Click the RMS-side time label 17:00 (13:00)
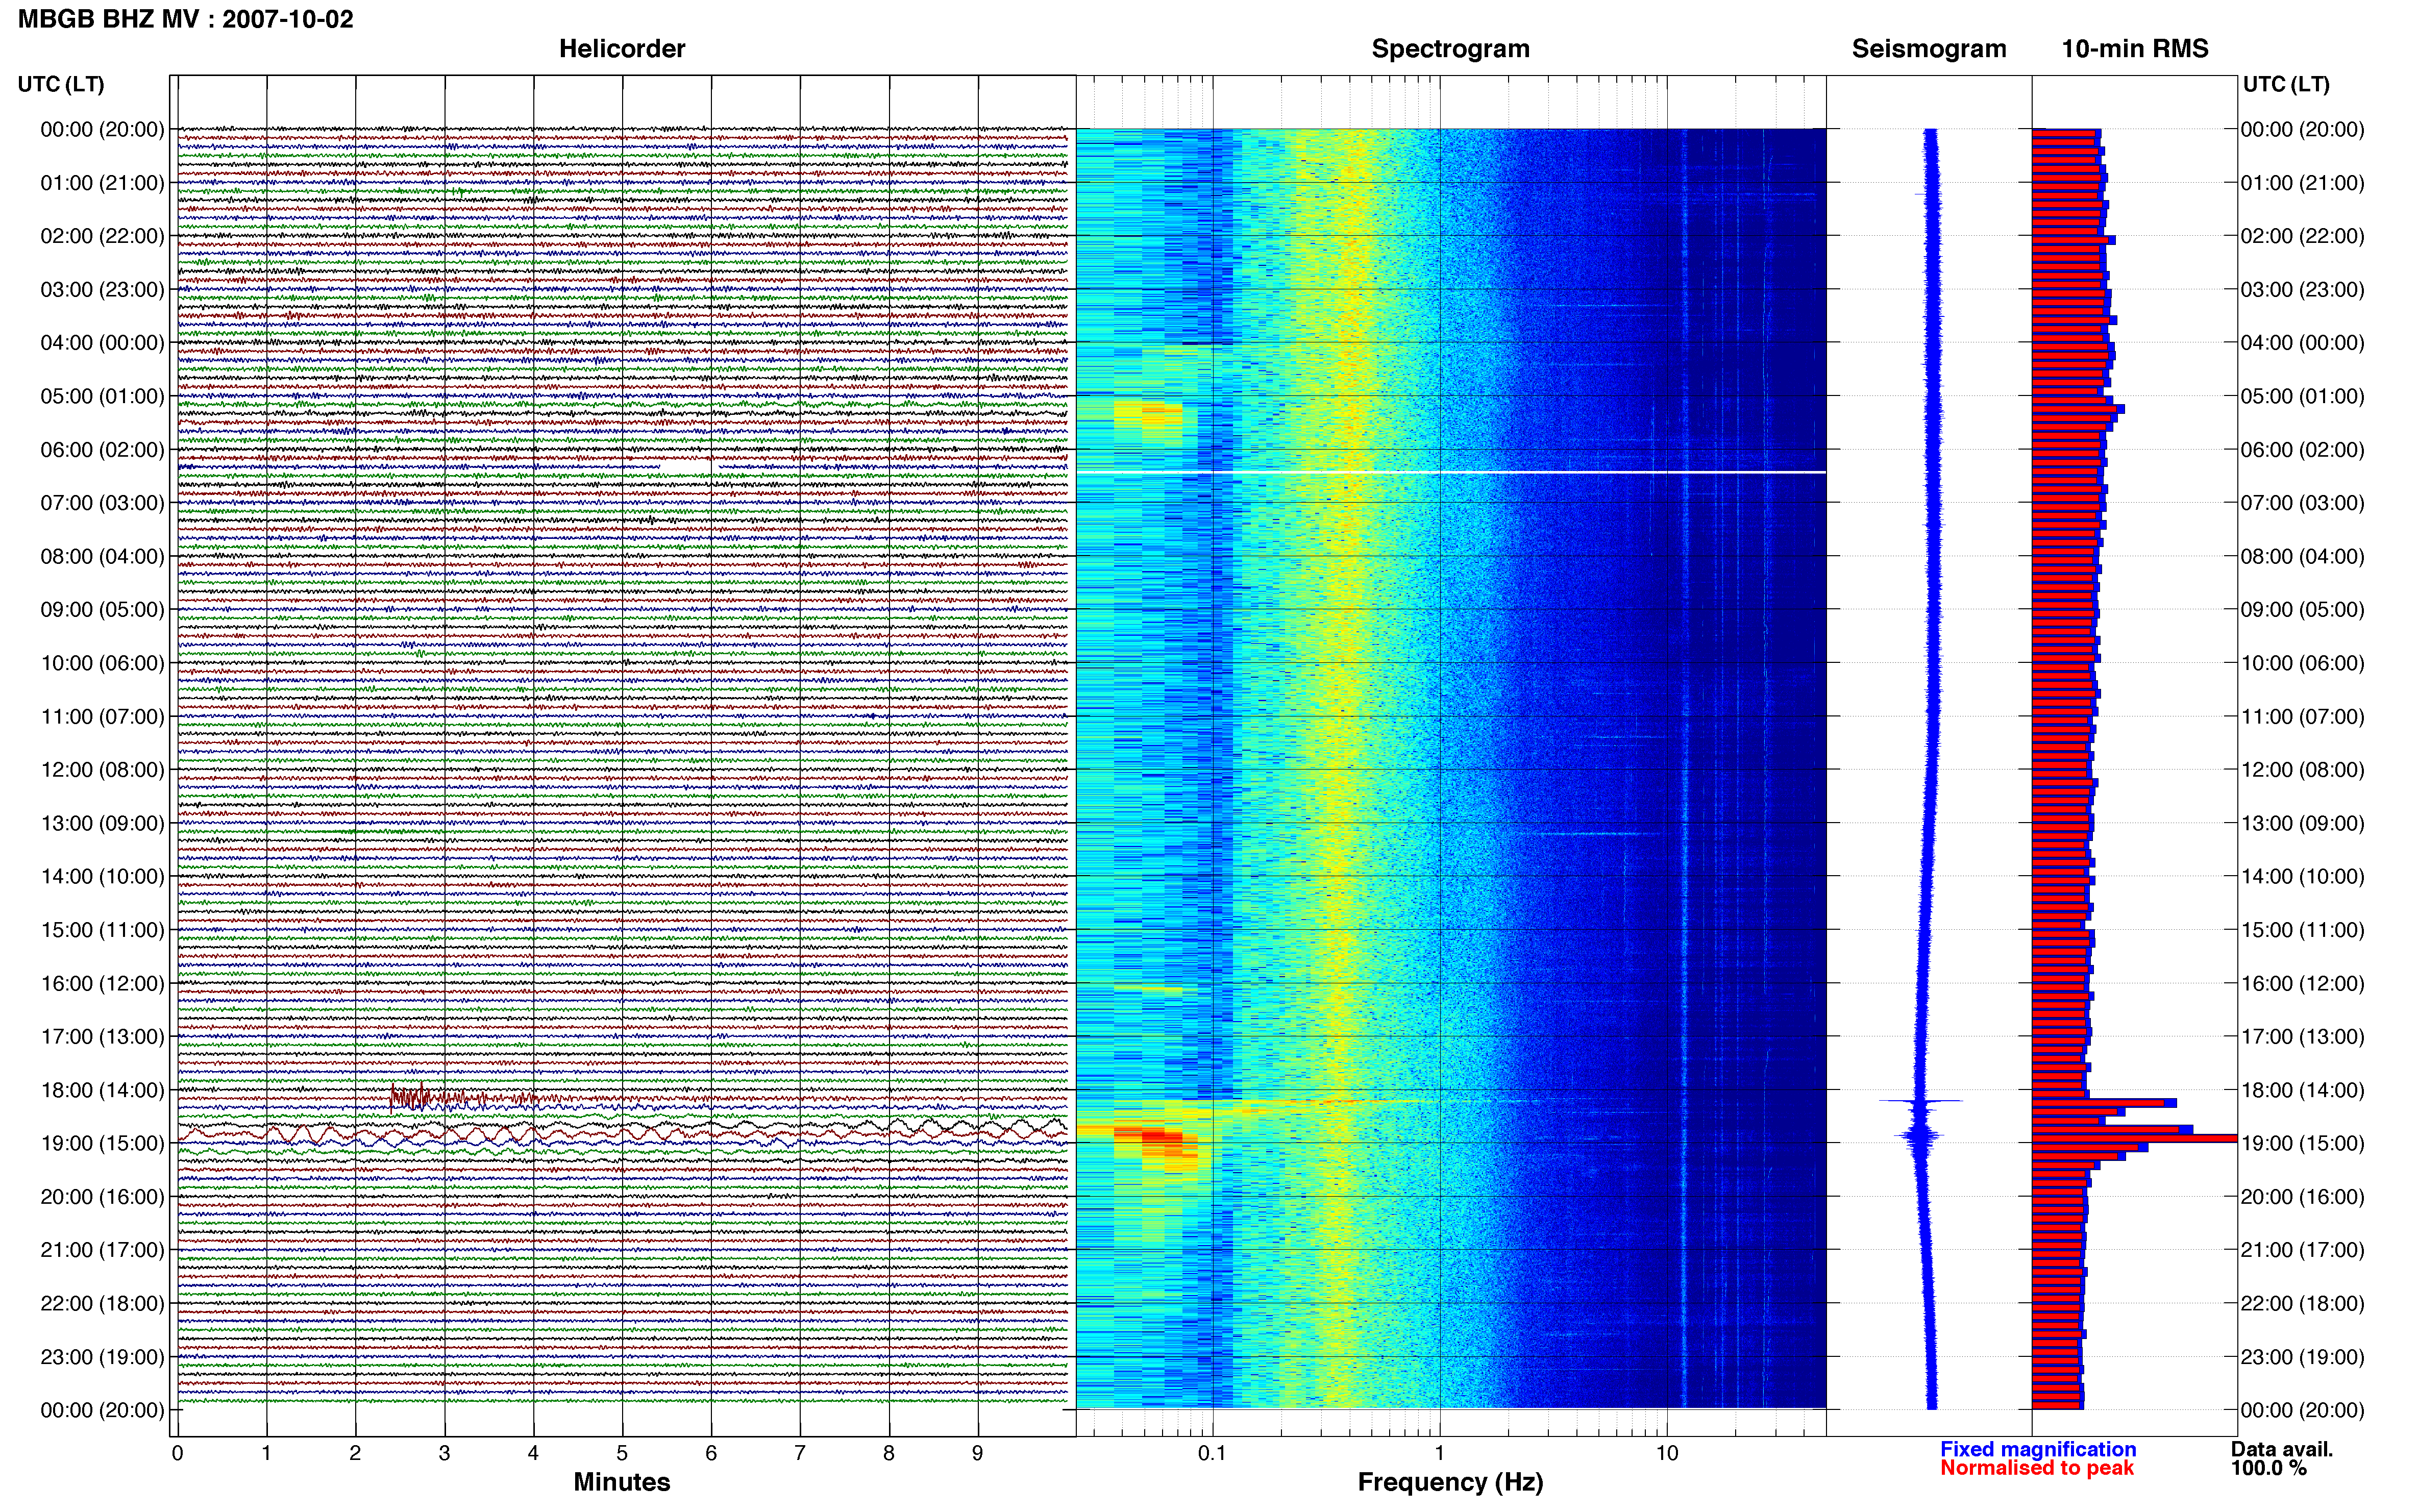The height and width of the screenshot is (1512, 2419). point(2302,1037)
